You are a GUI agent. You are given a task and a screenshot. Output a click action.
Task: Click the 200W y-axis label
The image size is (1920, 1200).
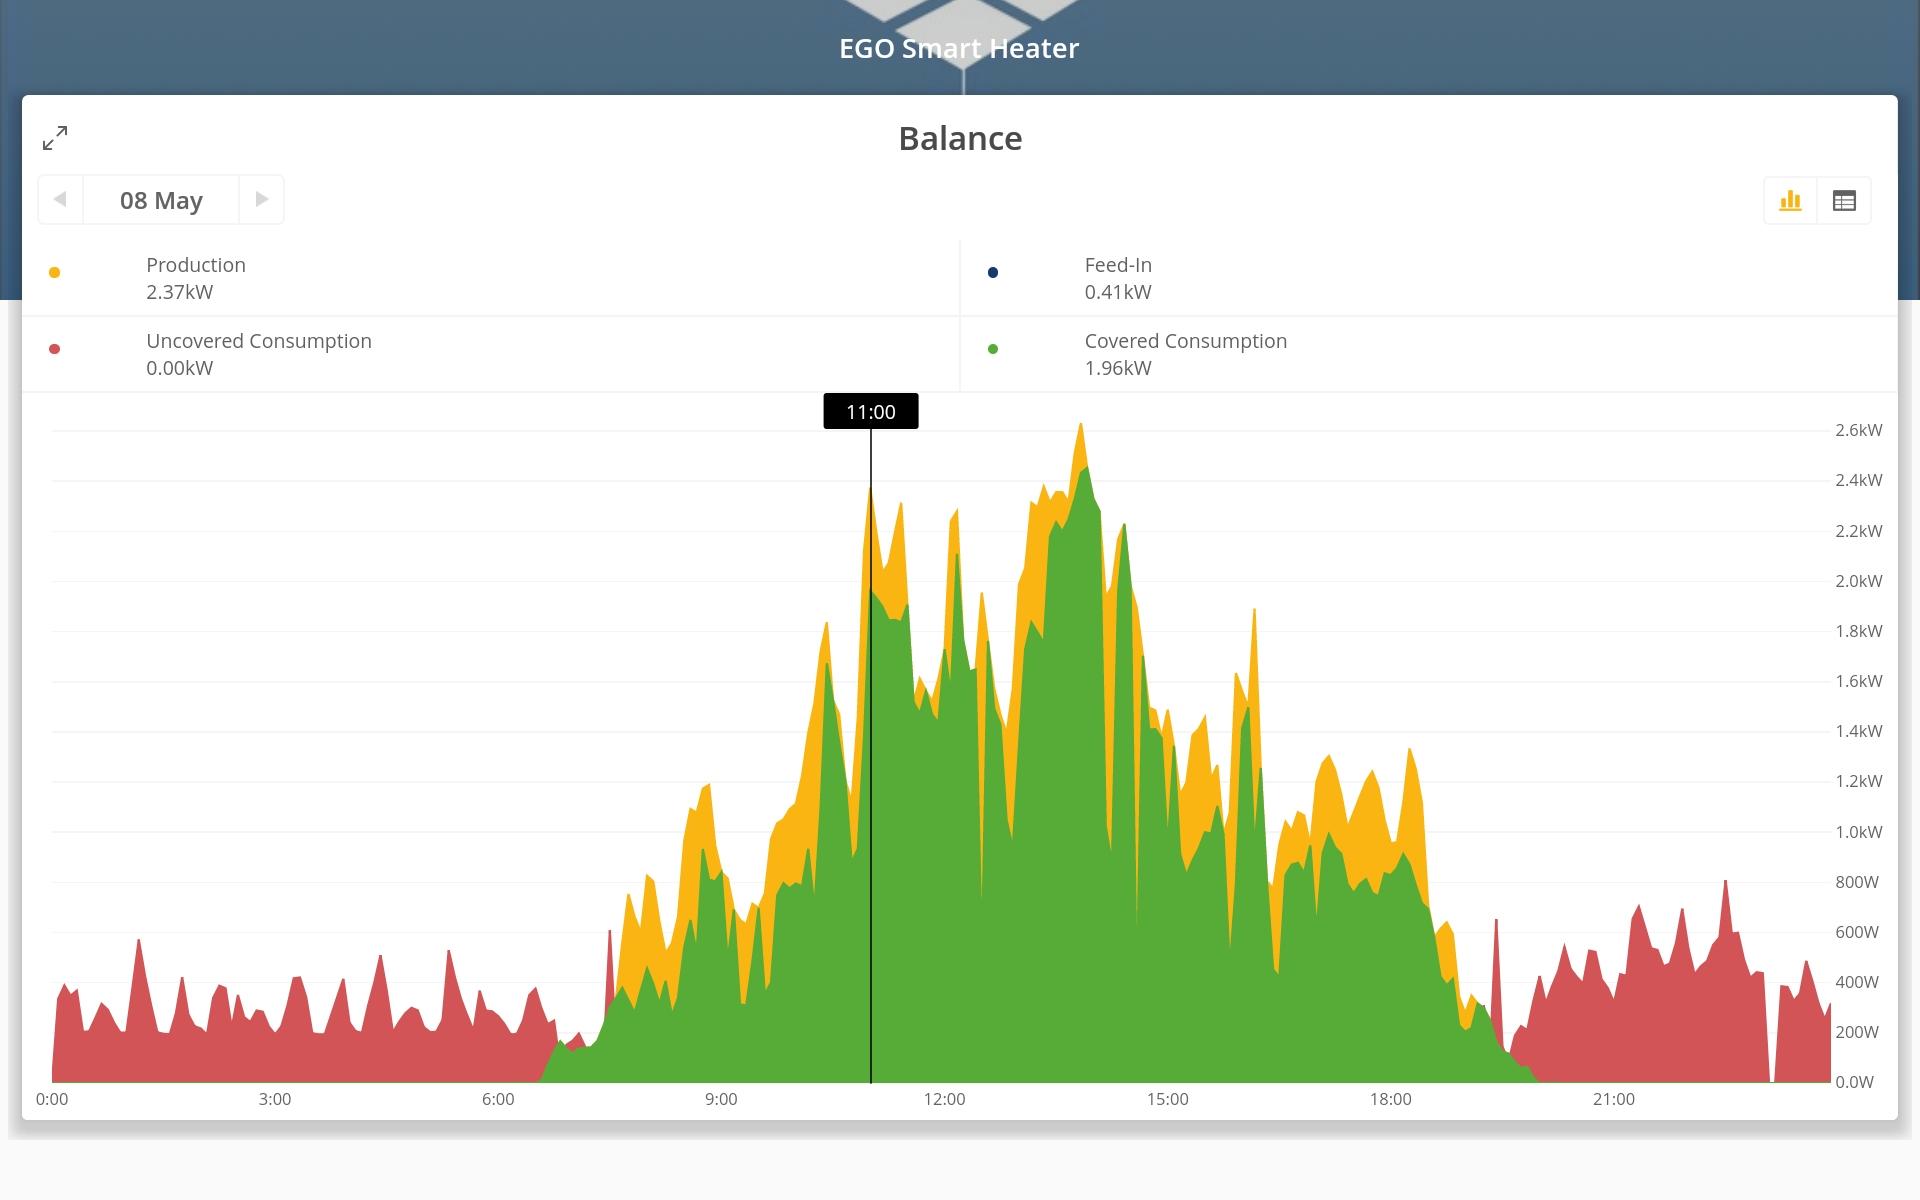(1856, 1032)
